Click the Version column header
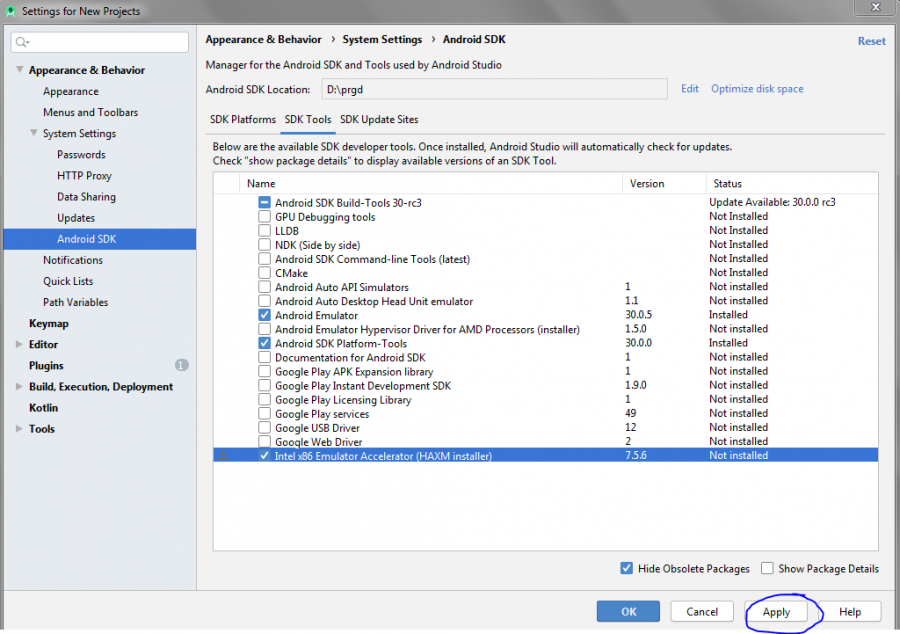 point(664,184)
